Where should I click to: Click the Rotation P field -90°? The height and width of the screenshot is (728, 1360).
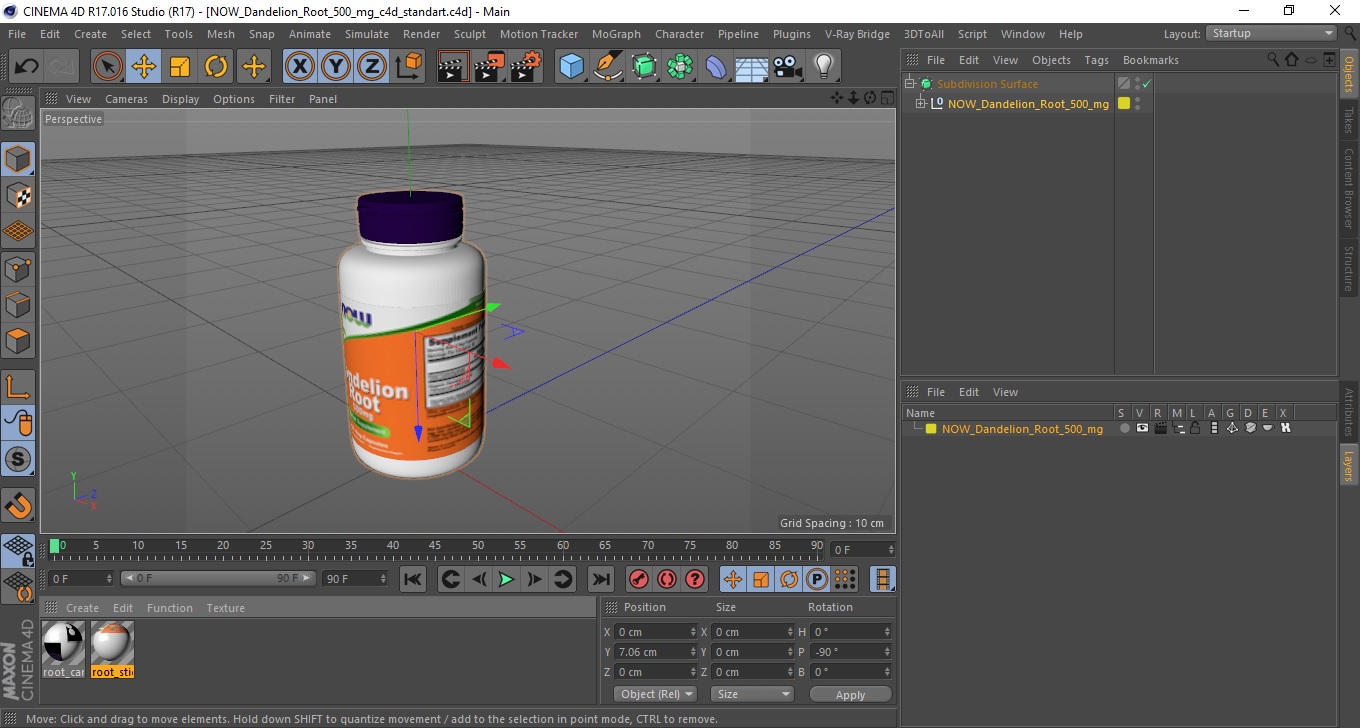coord(851,652)
